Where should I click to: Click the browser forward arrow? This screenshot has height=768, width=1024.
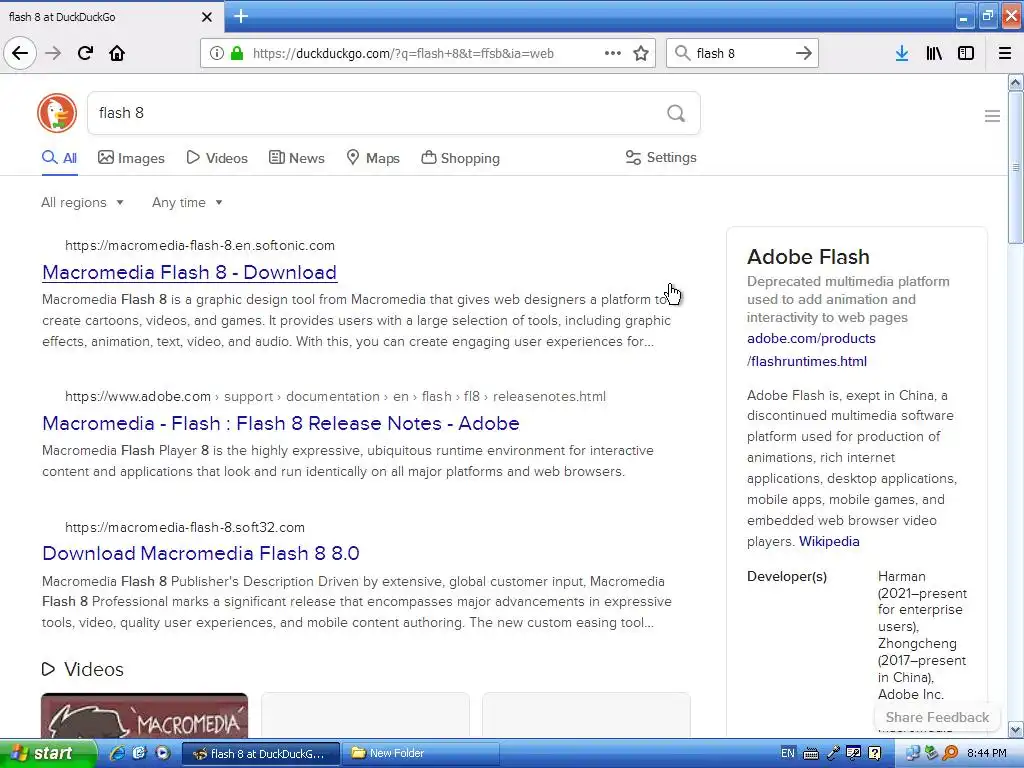click(53, 53)
